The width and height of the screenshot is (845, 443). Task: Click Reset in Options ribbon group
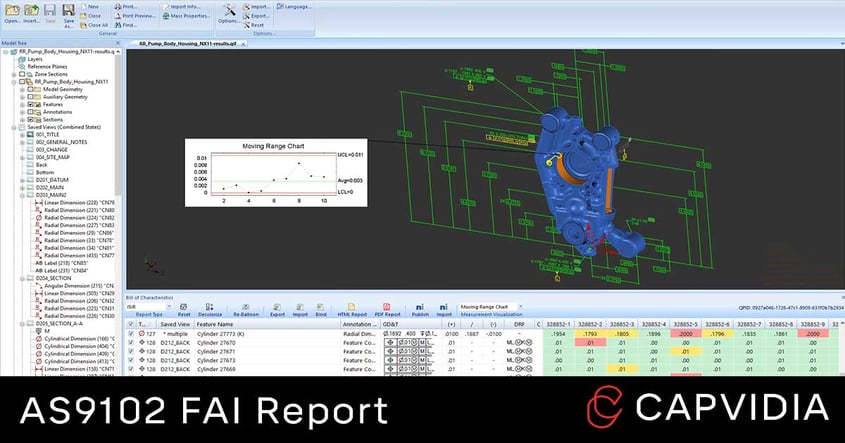(254, 25)
